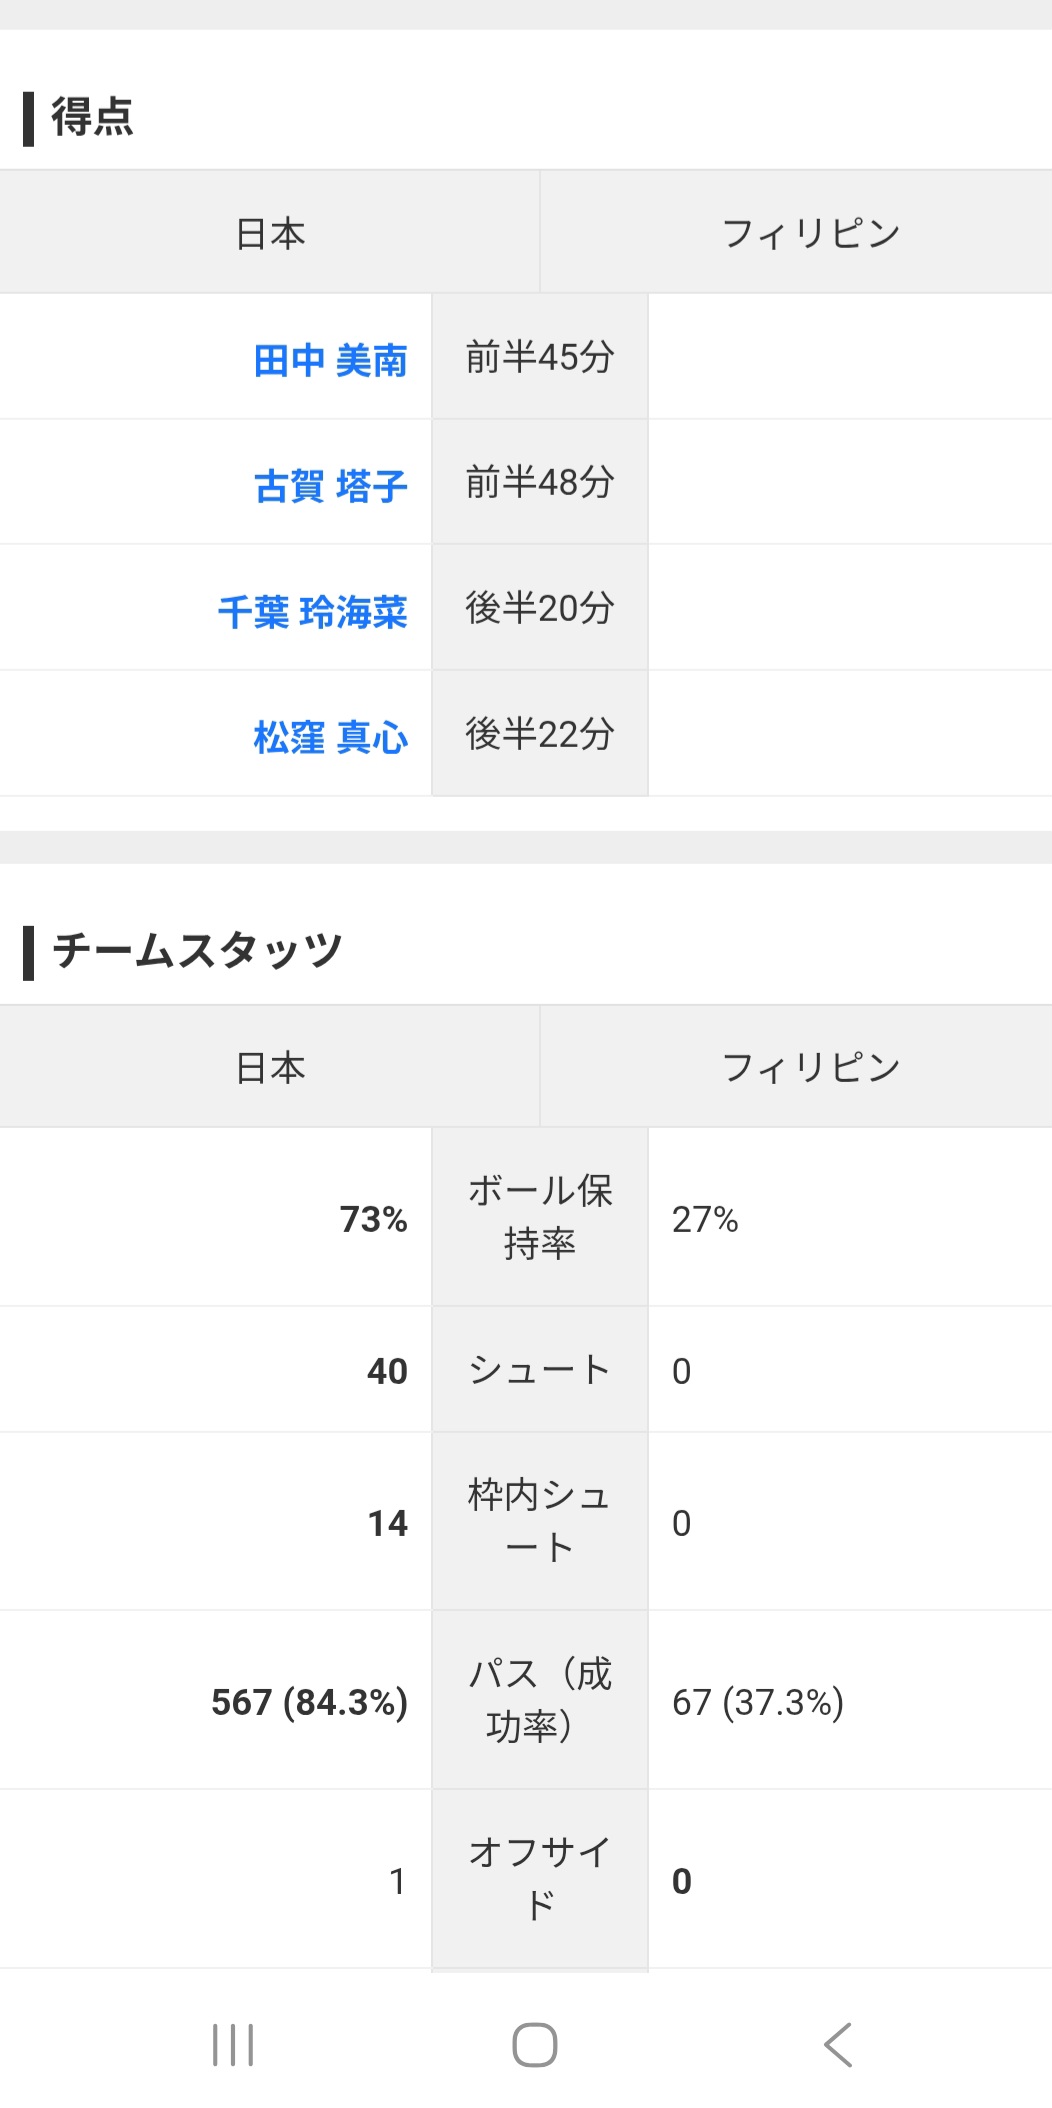Tap the シュート stat label
This screenshot has height=2108, width=1052.
(540, 1370)
